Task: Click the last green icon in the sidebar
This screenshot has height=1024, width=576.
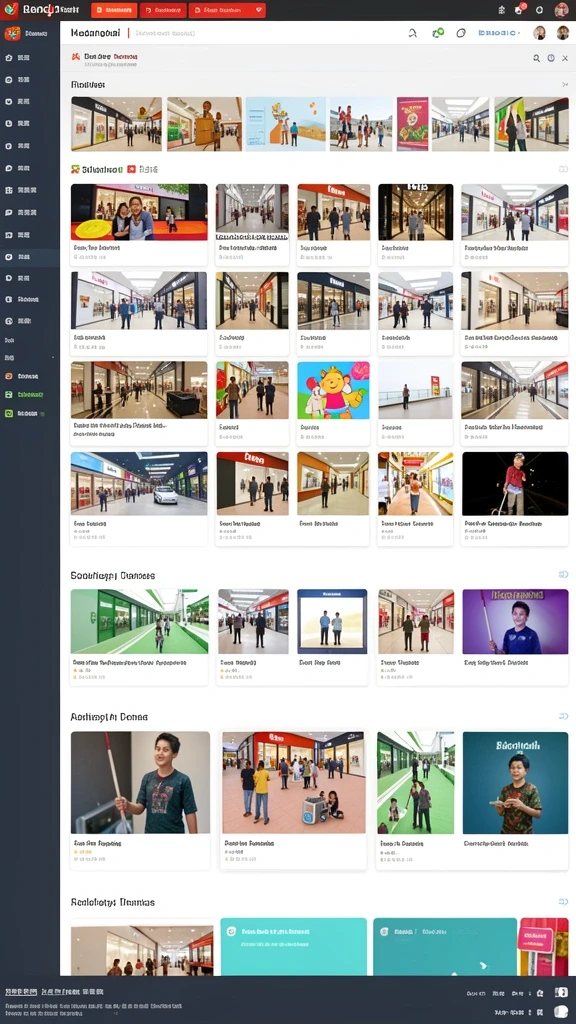Action: click(8, 413)
